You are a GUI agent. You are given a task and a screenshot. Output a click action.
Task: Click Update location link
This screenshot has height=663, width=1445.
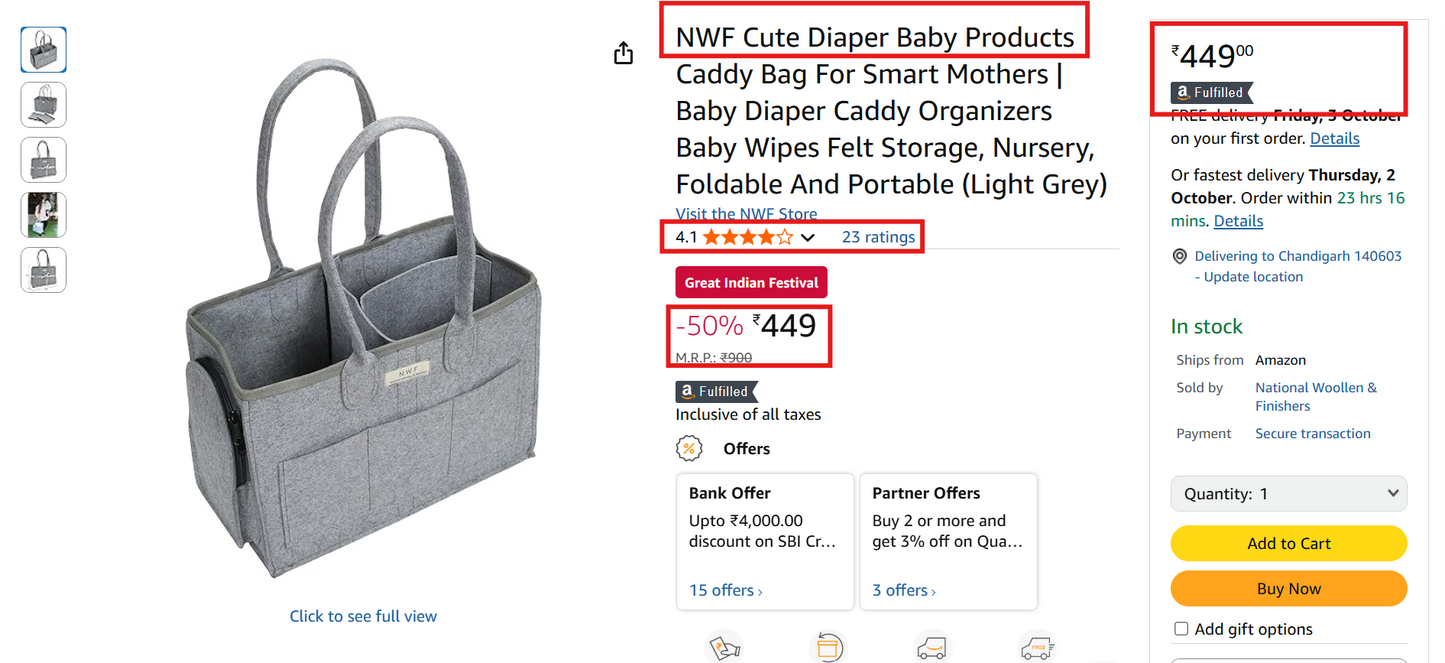(1250, 276)
